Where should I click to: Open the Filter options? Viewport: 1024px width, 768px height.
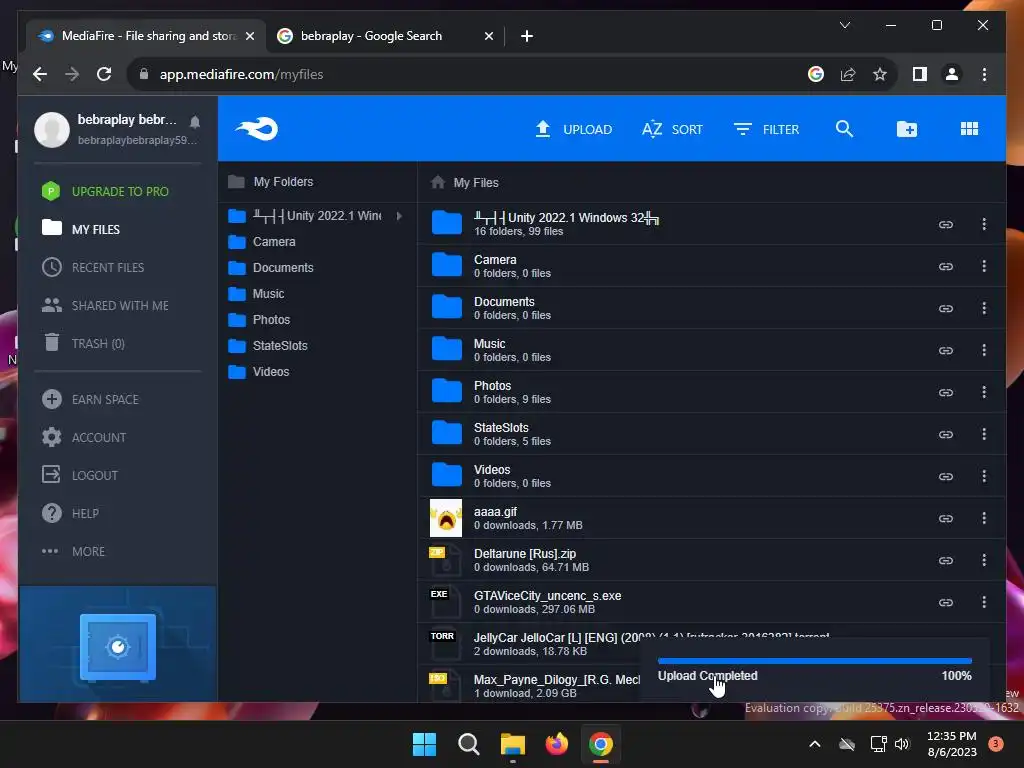click(766, 129)
